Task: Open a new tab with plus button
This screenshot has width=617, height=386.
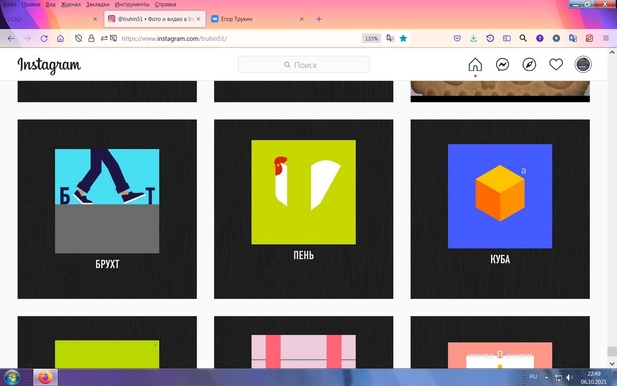Action: [319, 19]
